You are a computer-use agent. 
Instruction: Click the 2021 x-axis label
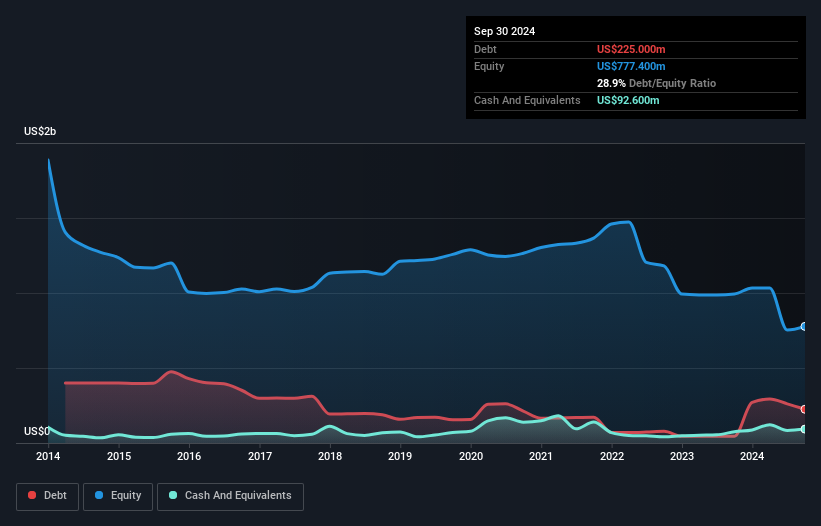click(x=541, y=456)
